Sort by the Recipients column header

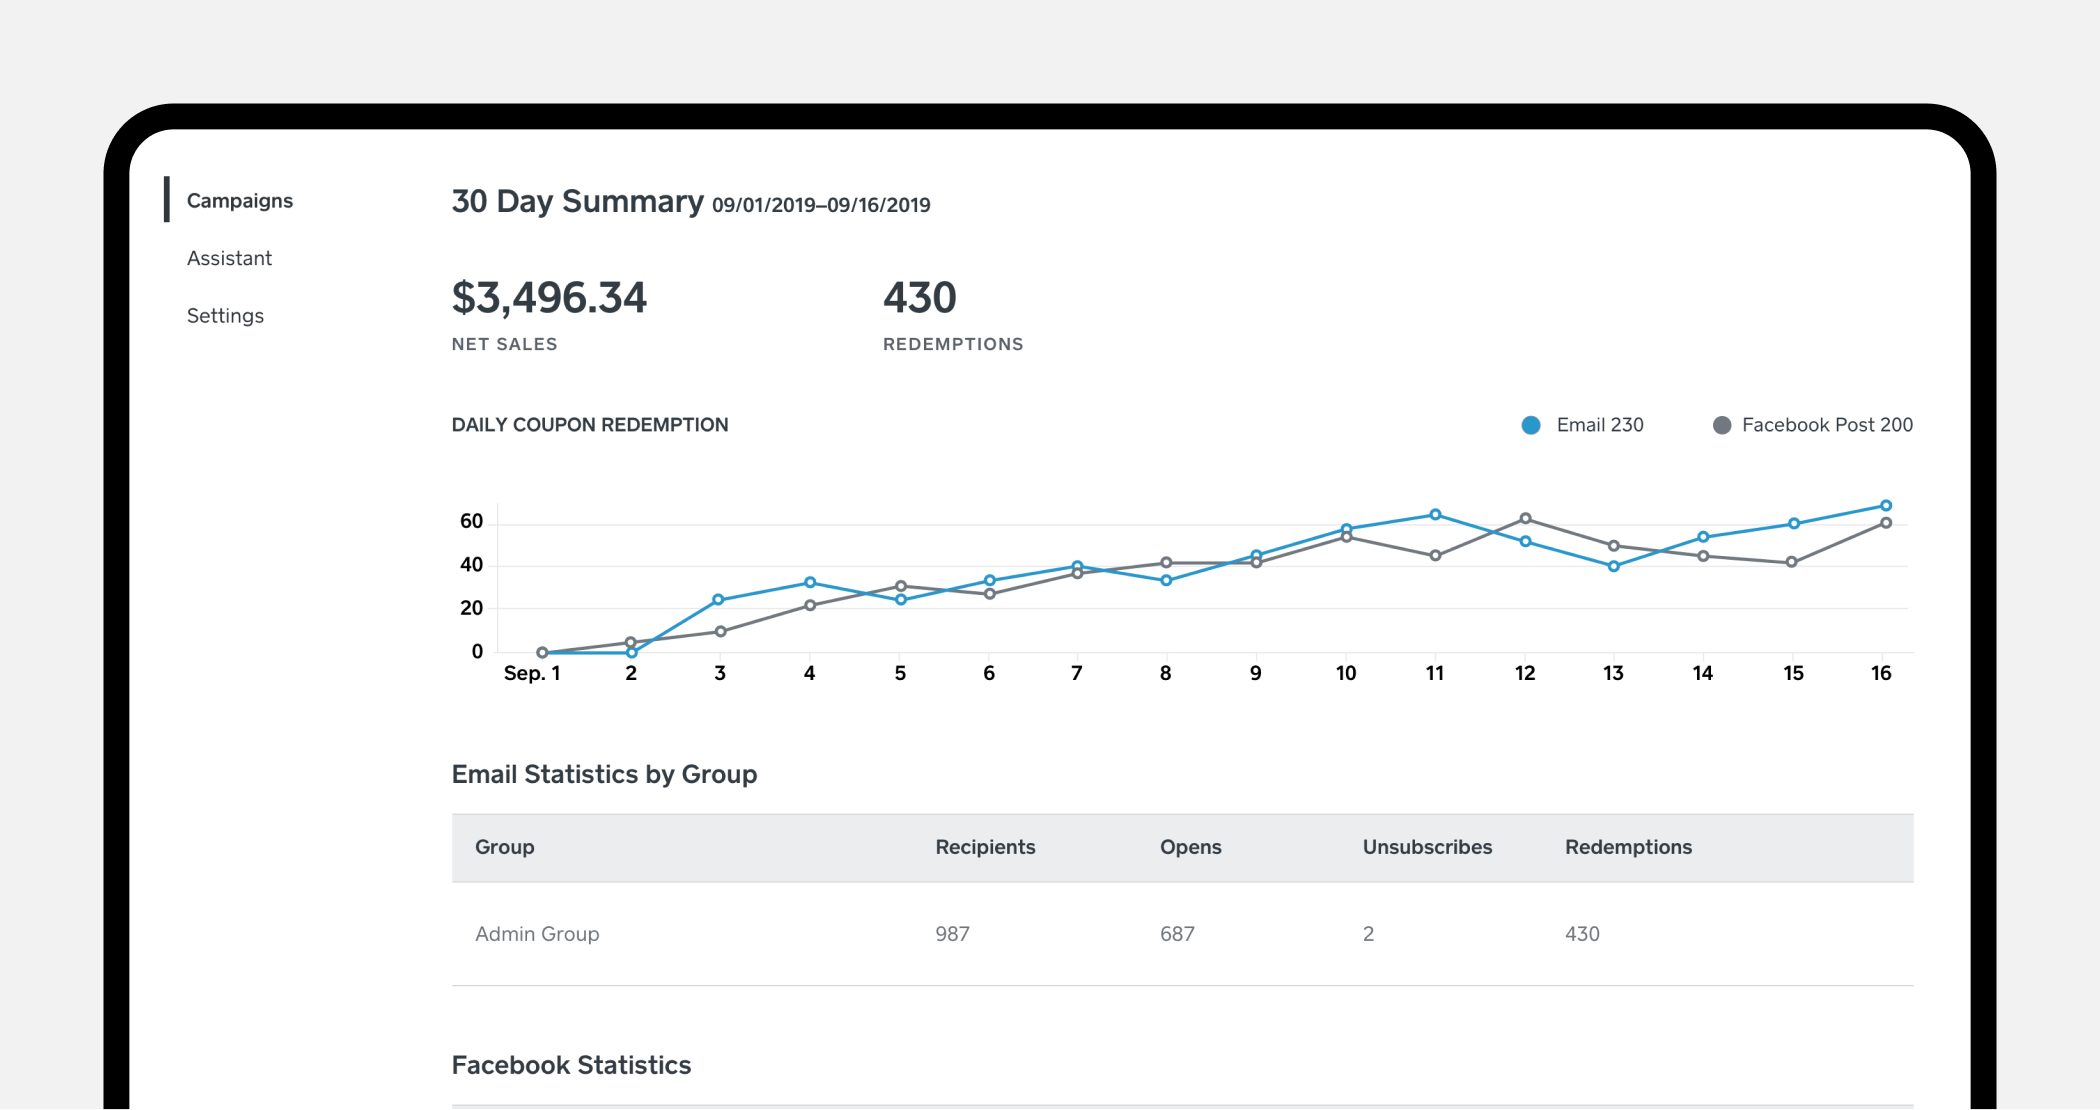[x=985, y=847]
